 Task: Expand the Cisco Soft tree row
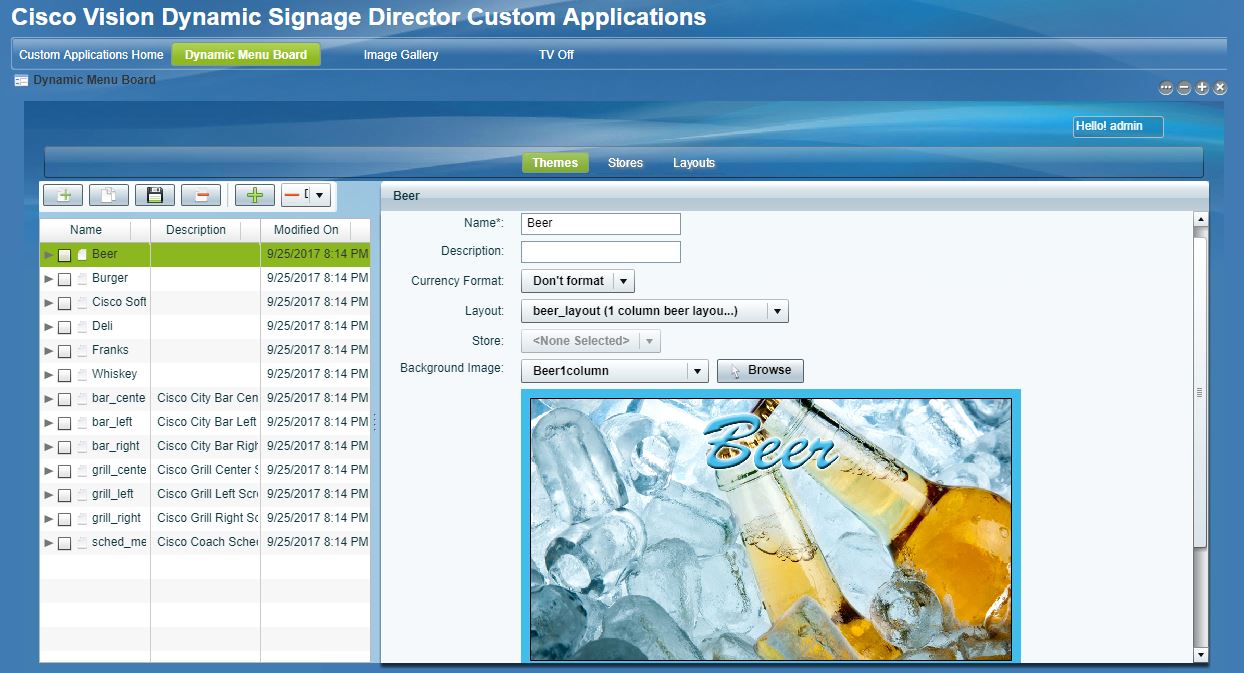coord(48,303)
